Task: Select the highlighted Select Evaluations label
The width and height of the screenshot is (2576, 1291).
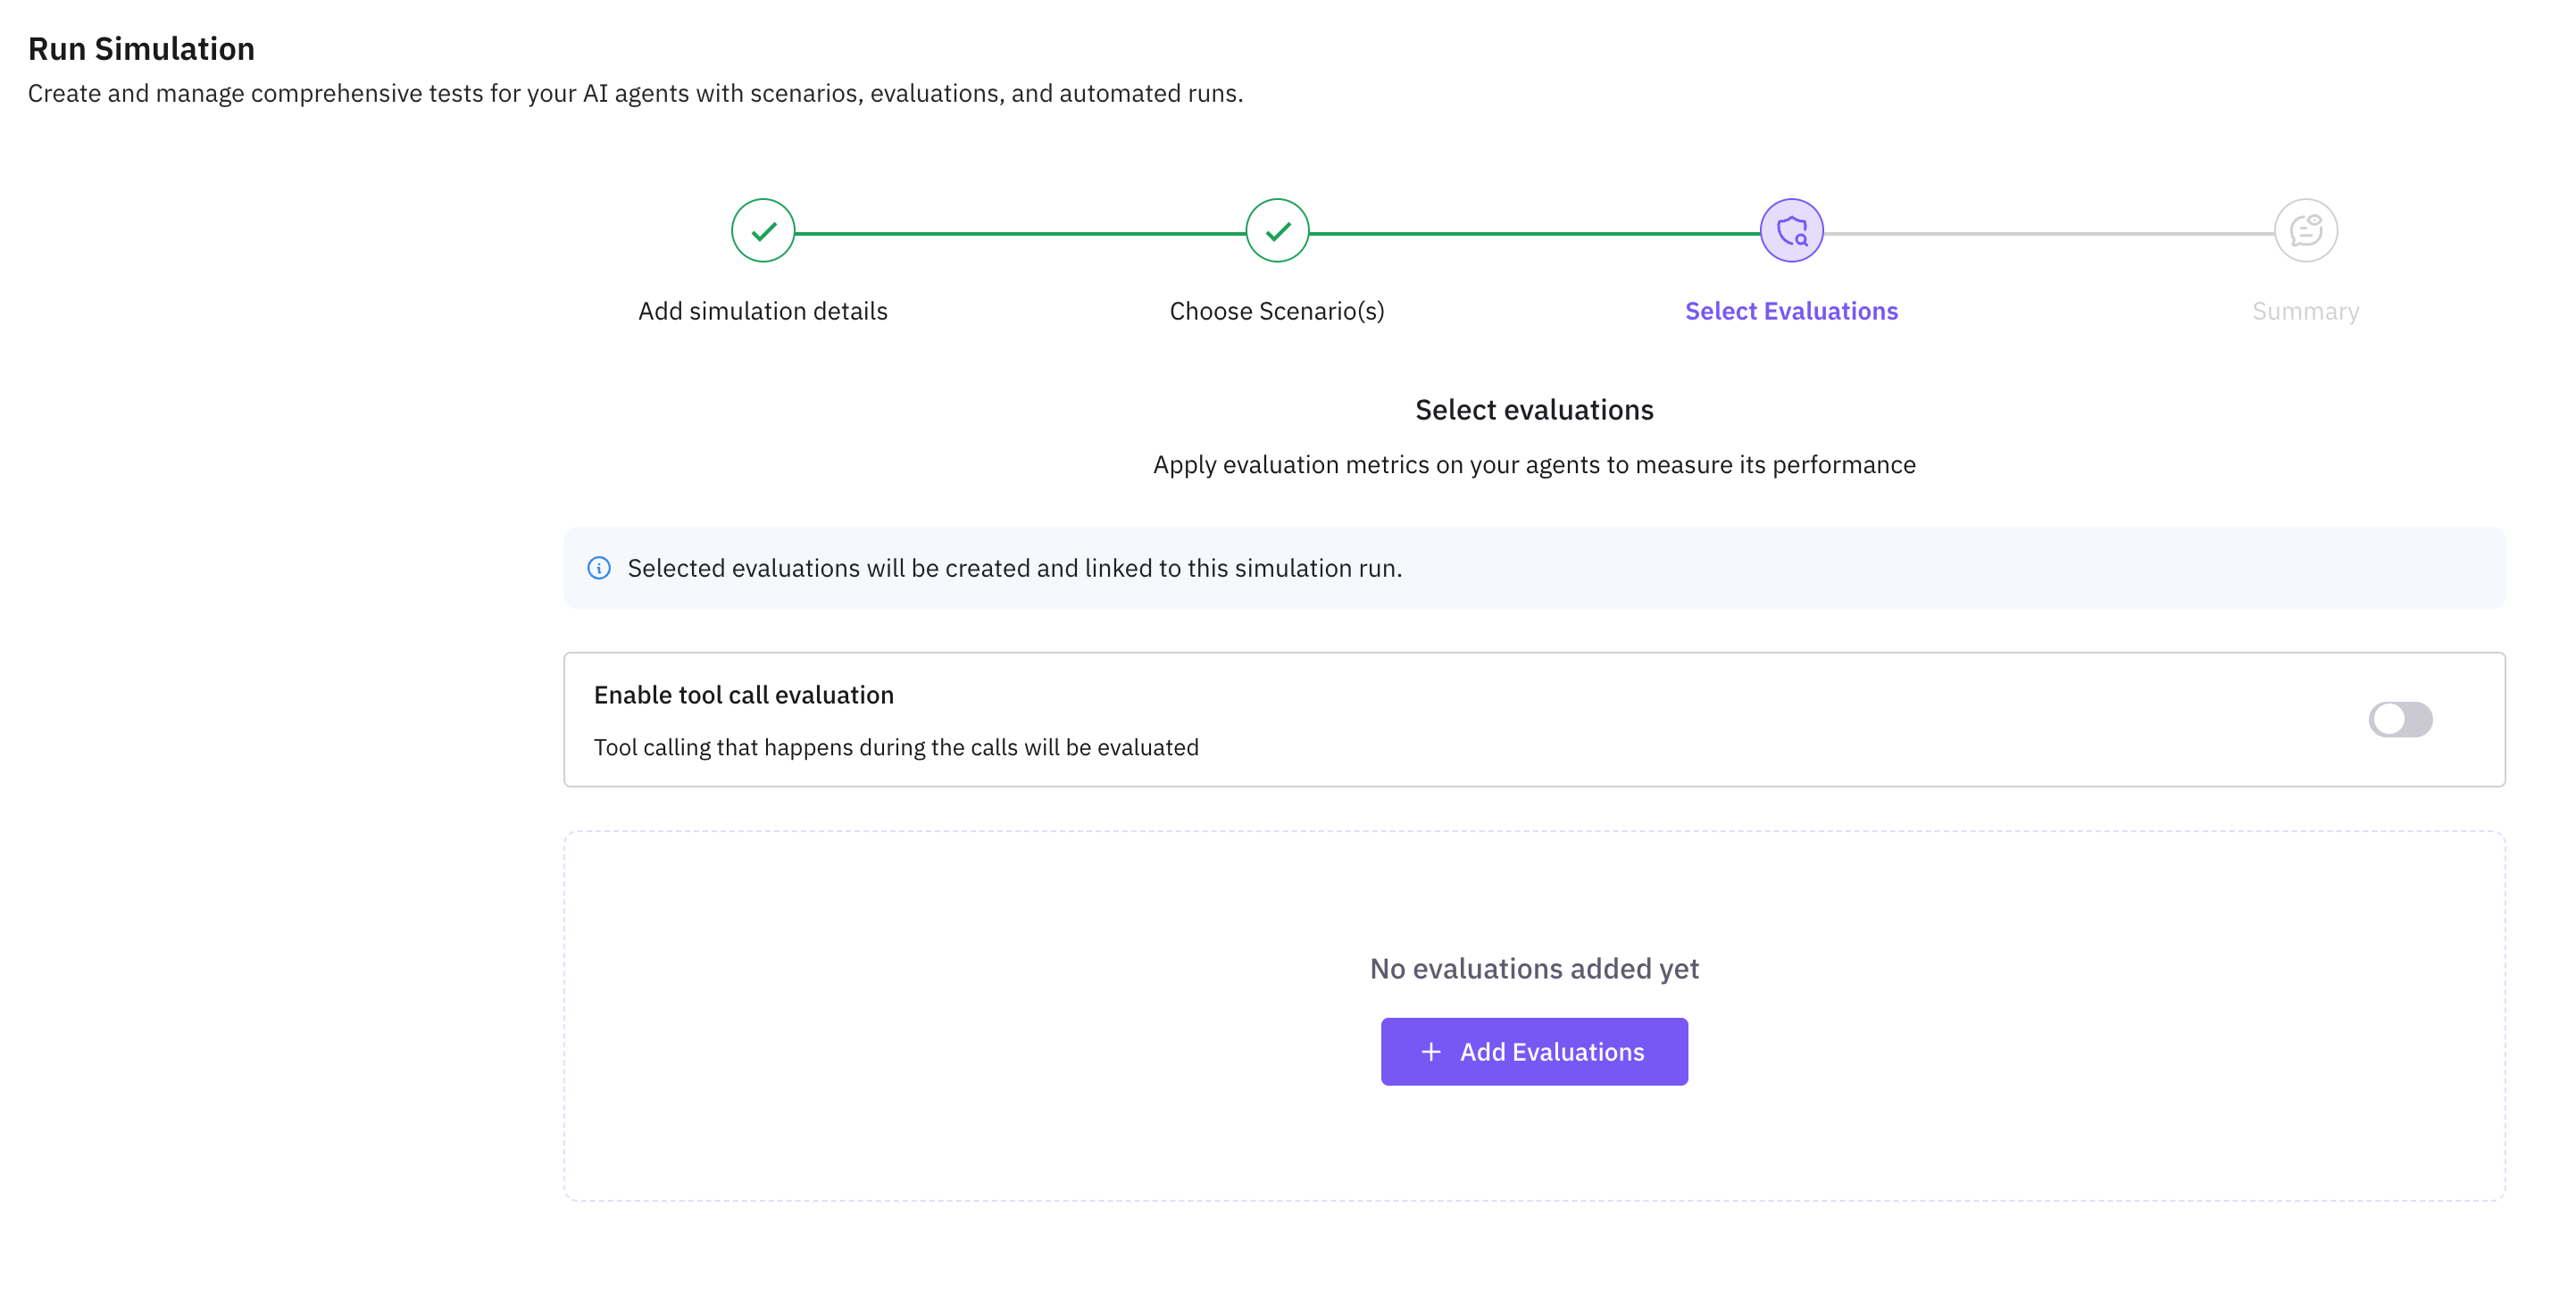Action: 1790,311
